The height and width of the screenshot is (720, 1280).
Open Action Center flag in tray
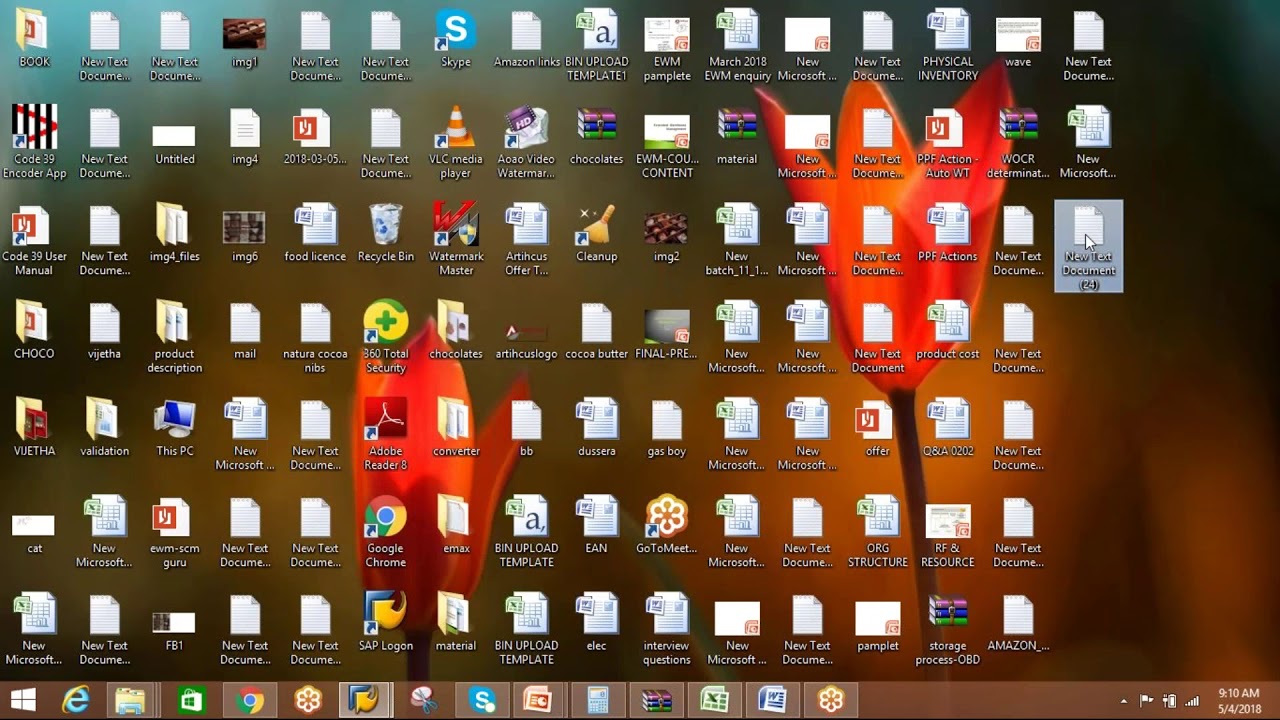click(x=1147, y=701)
